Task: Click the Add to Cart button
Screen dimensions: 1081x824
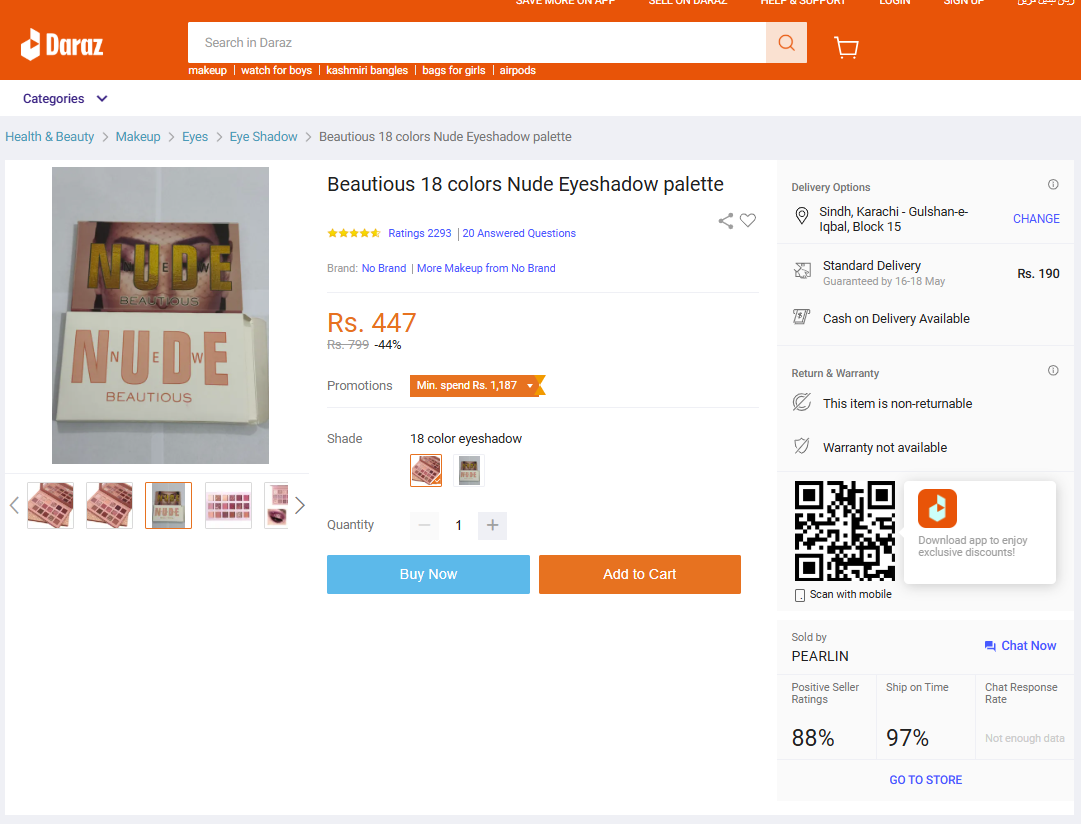Action: point(640,574)
